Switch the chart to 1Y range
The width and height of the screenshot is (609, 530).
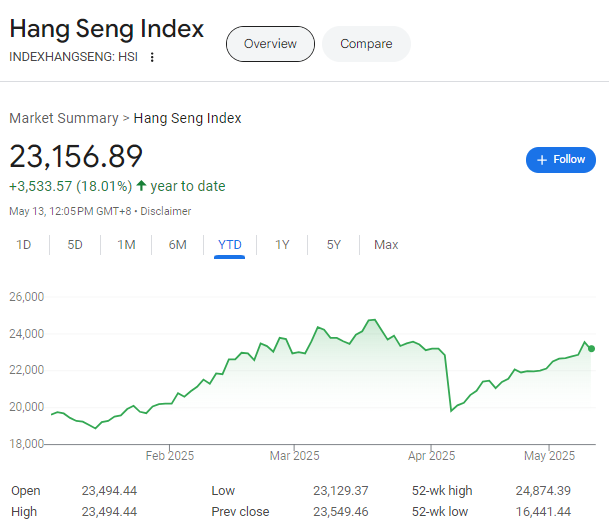(x=282, y=245)
